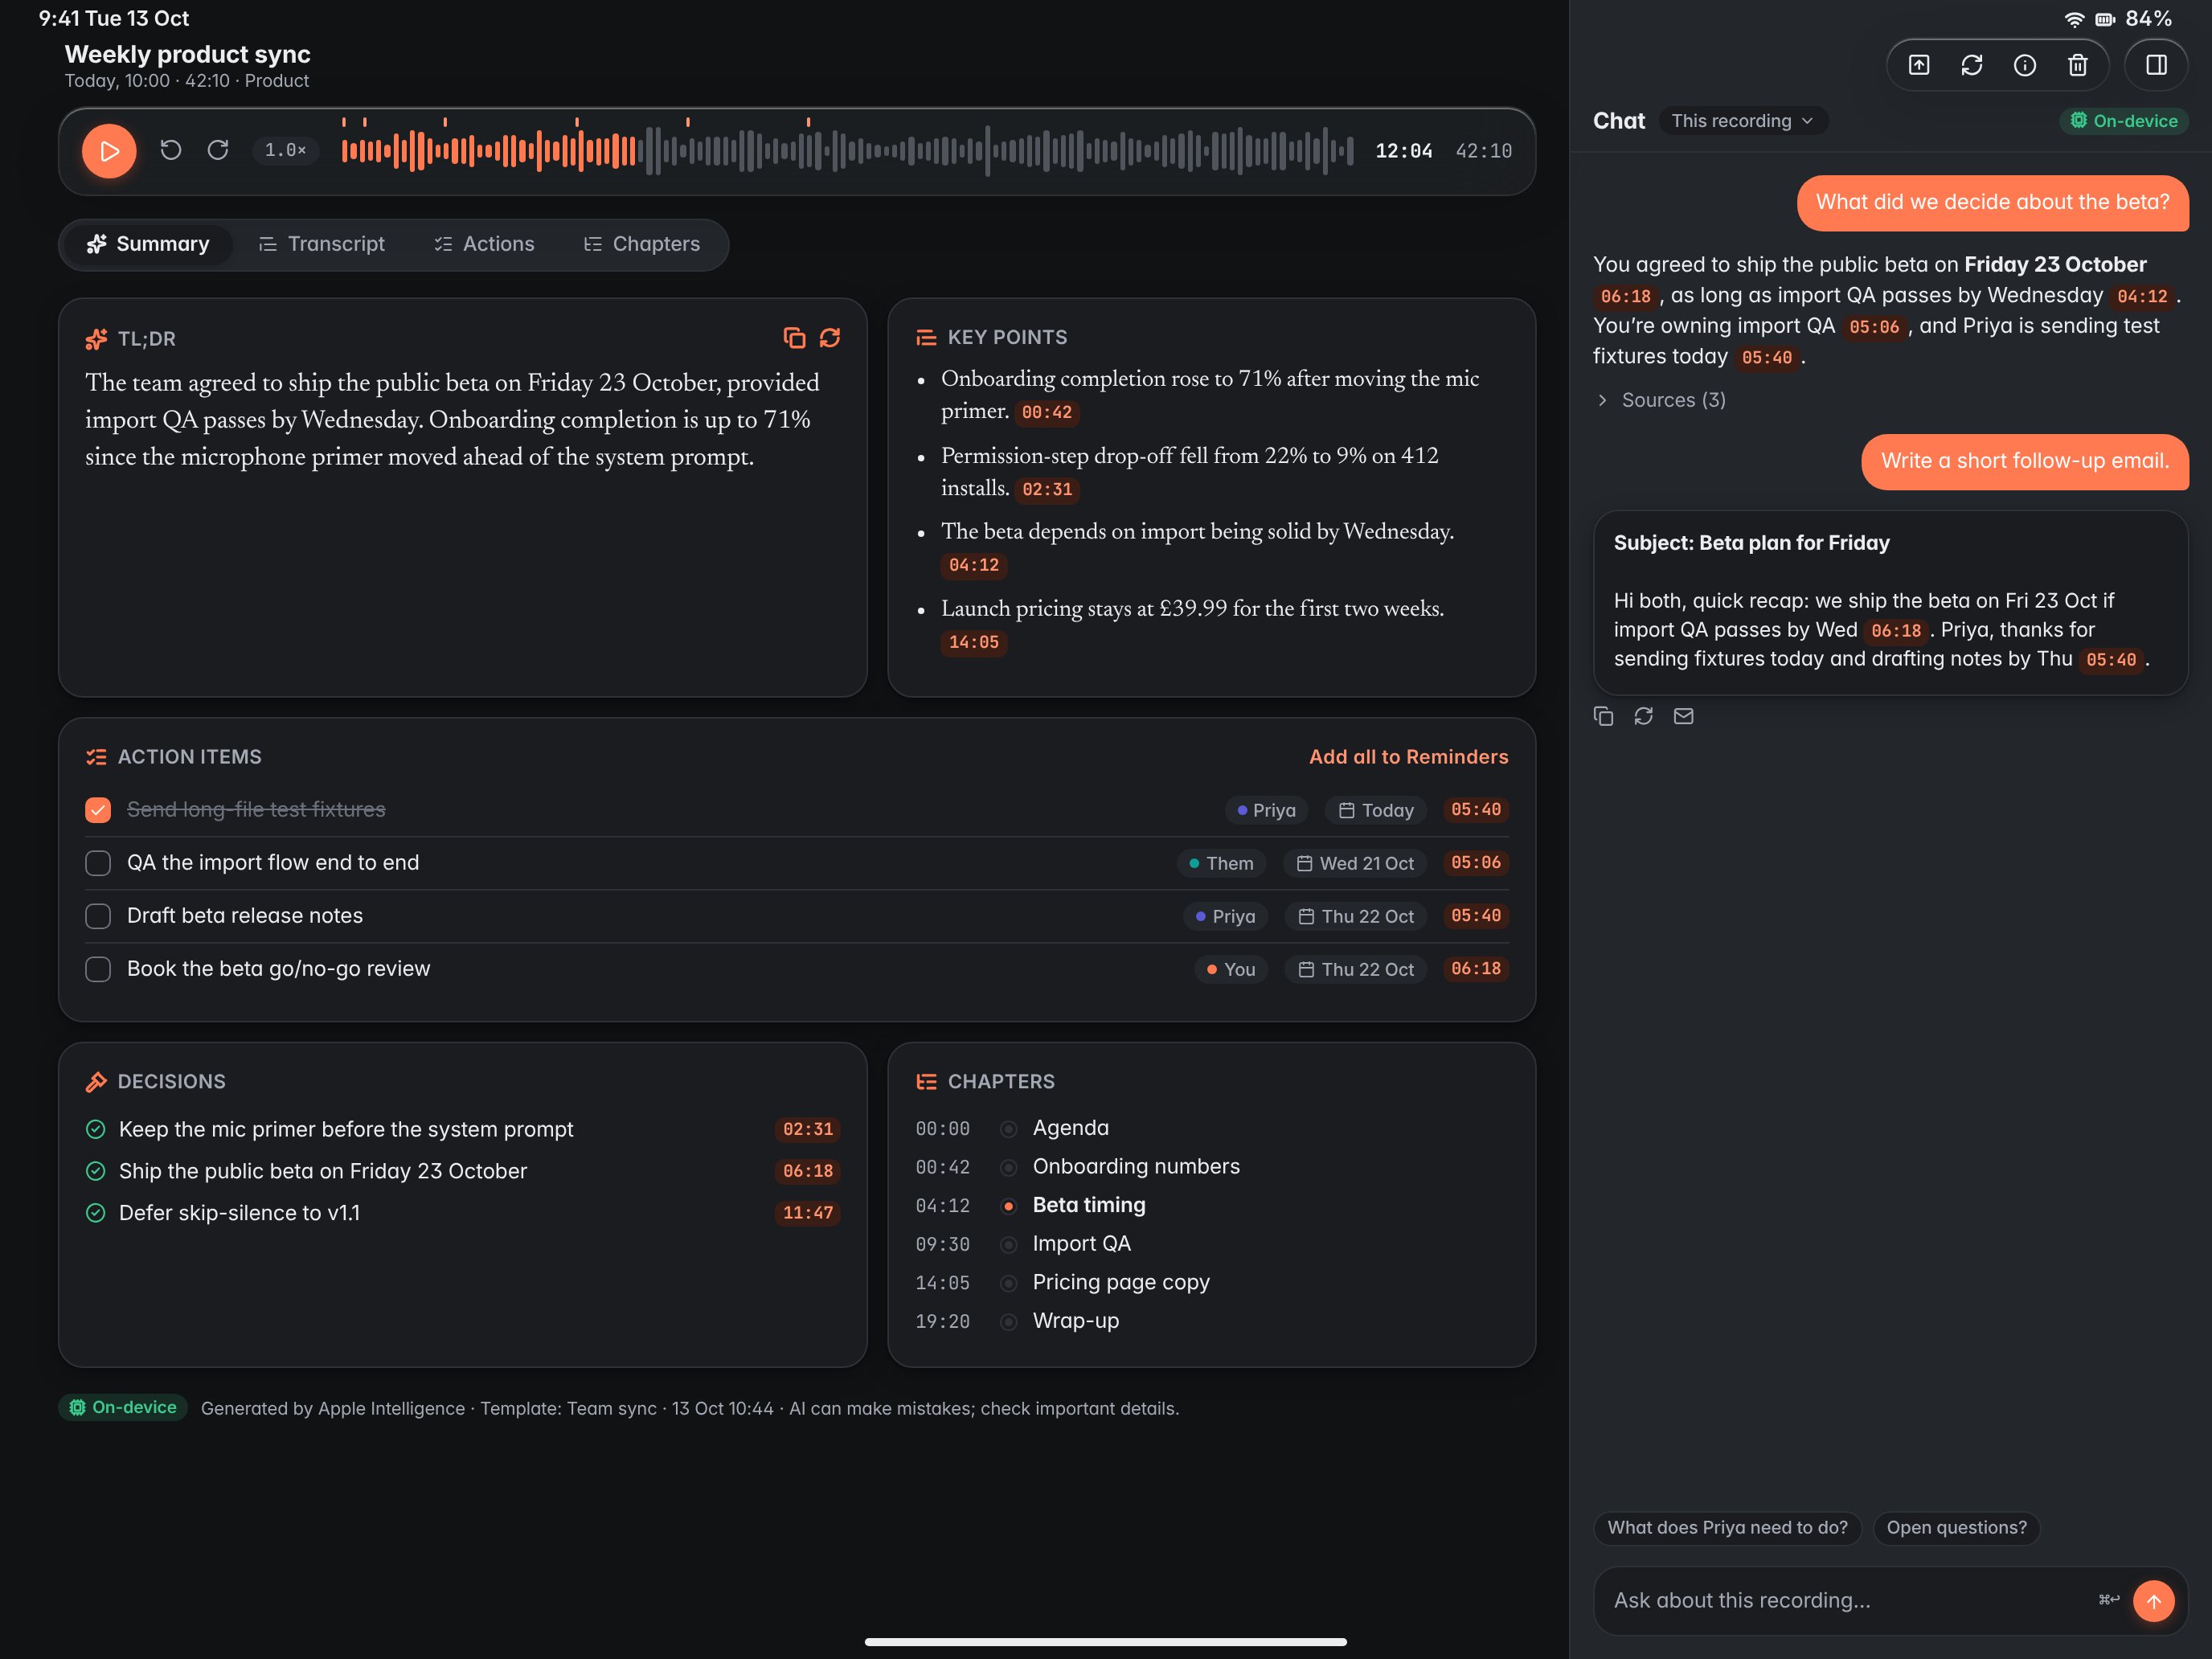2212x1659 pixels.
Task: Click the share/export icon in top toolbar
Action: pos(1918,65)
